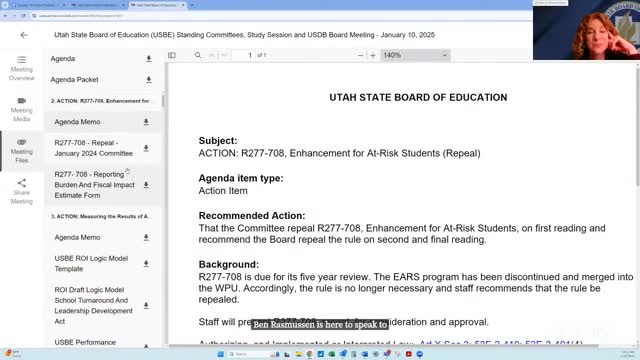This screenshot has height=360, width=640.
Task: Download the ROI Draft Logic Model file
Action: click(146, 306)
